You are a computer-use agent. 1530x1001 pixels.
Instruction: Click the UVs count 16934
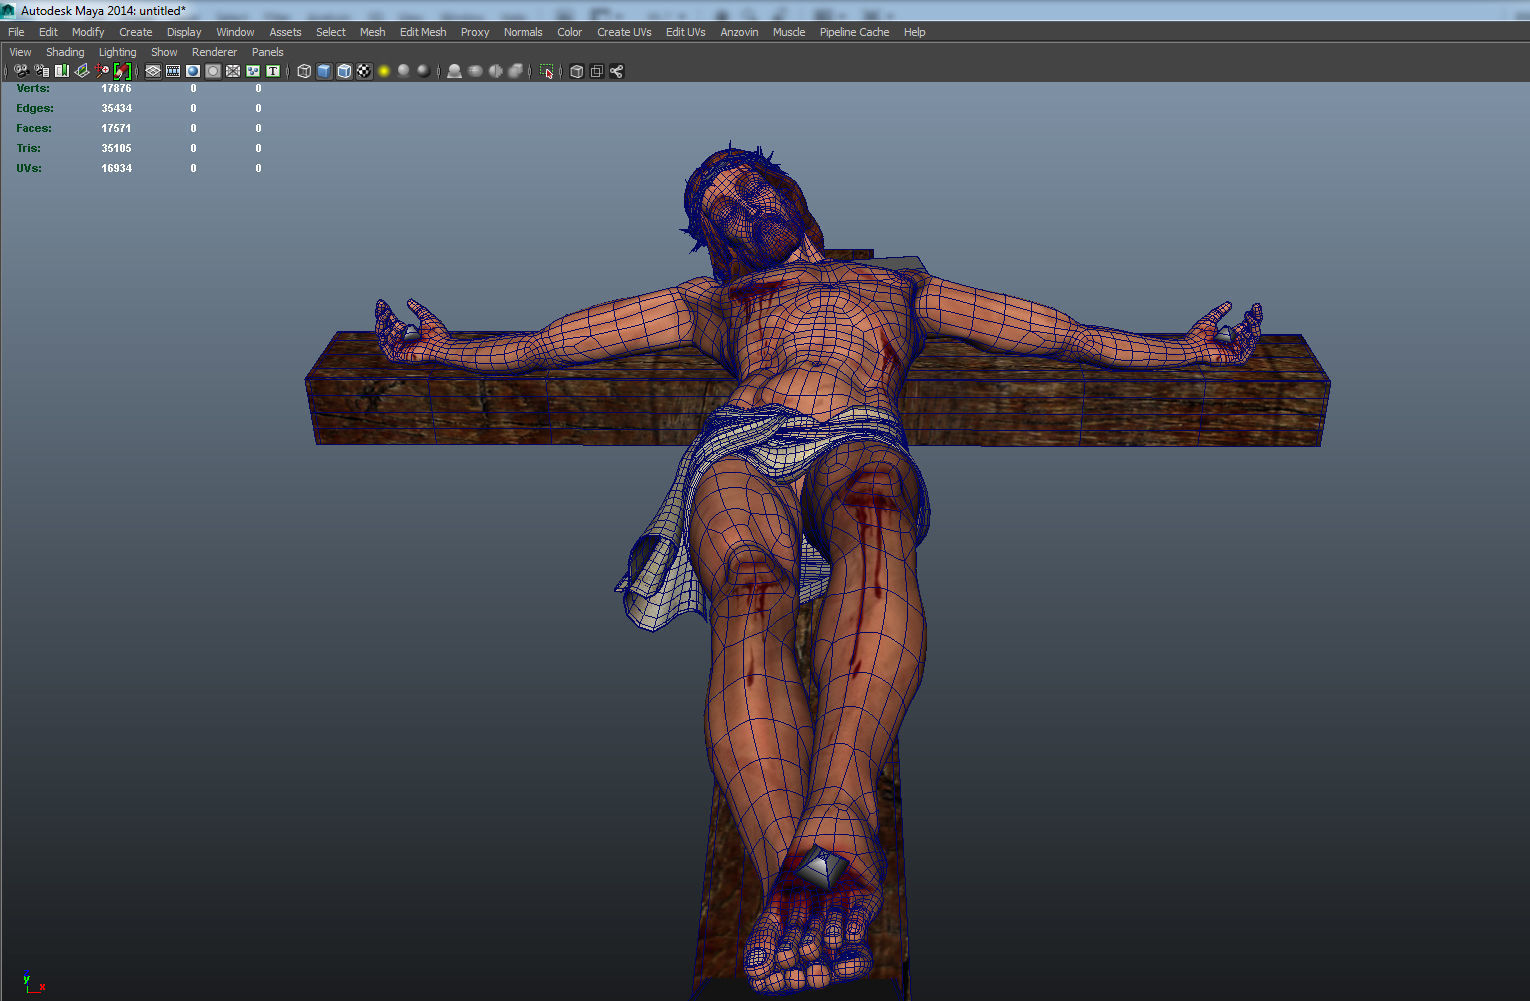116,168
